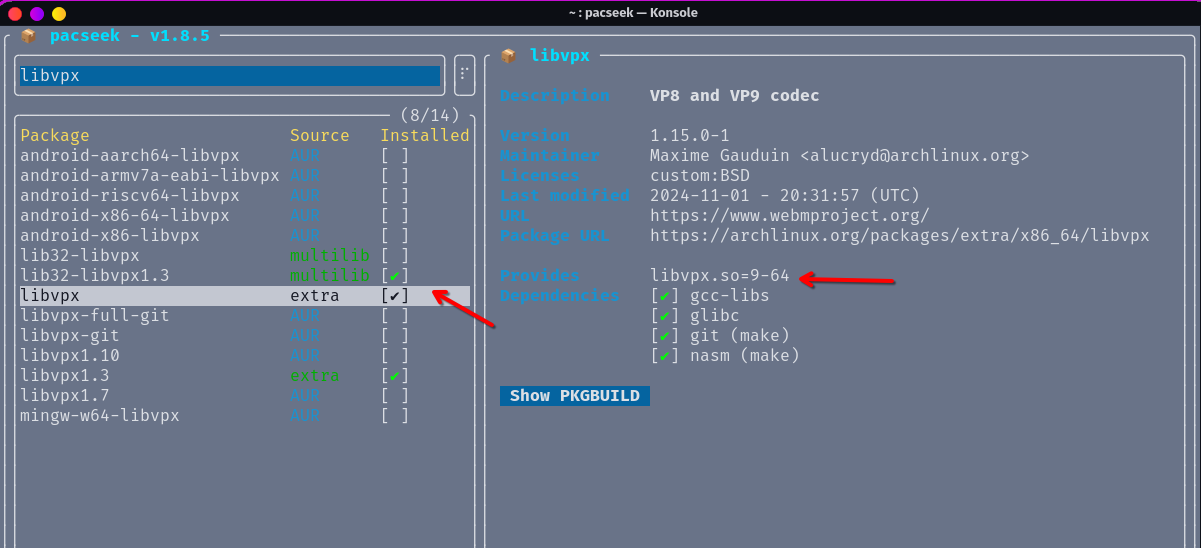Open the webmproject.org URL link

(x=789, y=216)
